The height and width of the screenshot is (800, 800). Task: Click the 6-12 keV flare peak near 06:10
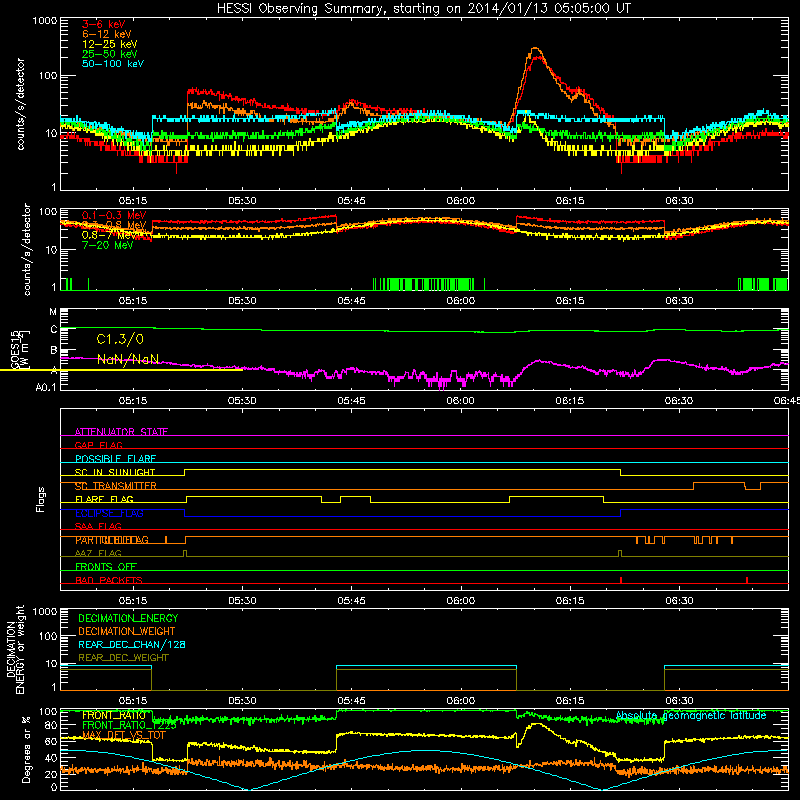[535, 49]
